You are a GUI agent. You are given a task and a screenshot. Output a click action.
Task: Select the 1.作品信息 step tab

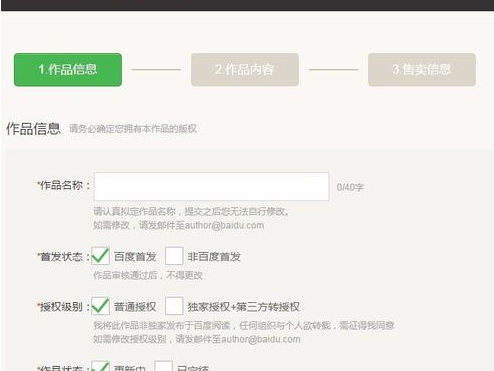tap(68, 70)
